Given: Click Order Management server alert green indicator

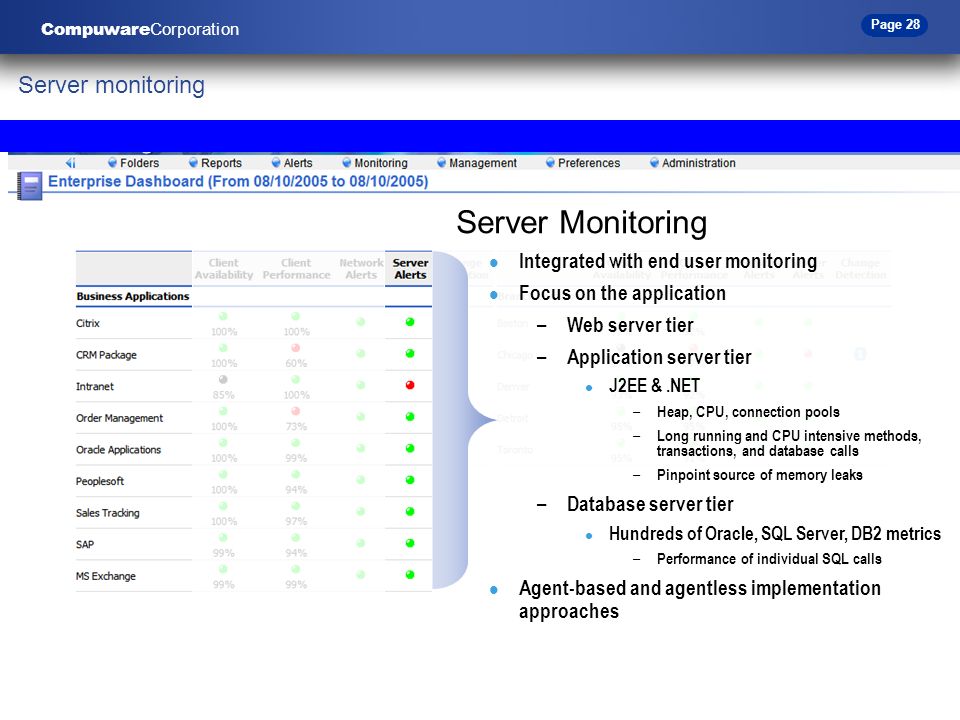Looking at the screenshot, I should coord(410,416).
